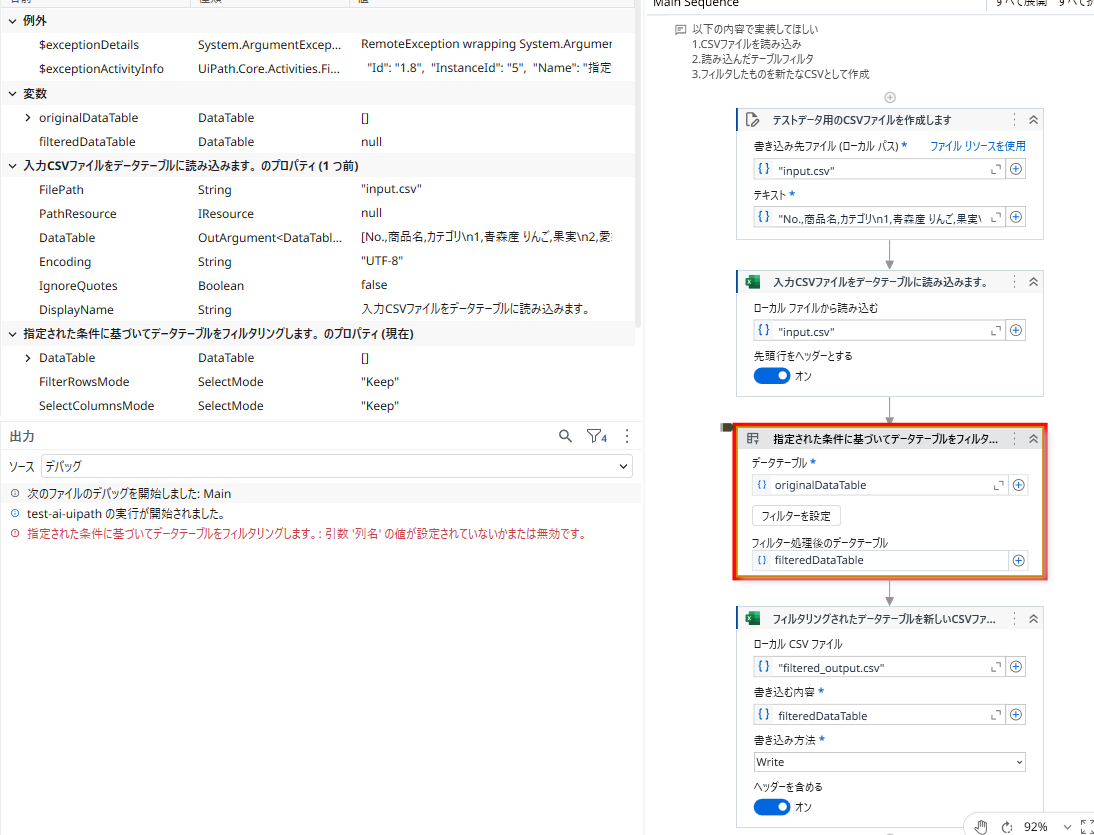Screen dimensions: 1094x835
Task: Select the Encoding "UTF-8" property row
Action: pos(317,262)
